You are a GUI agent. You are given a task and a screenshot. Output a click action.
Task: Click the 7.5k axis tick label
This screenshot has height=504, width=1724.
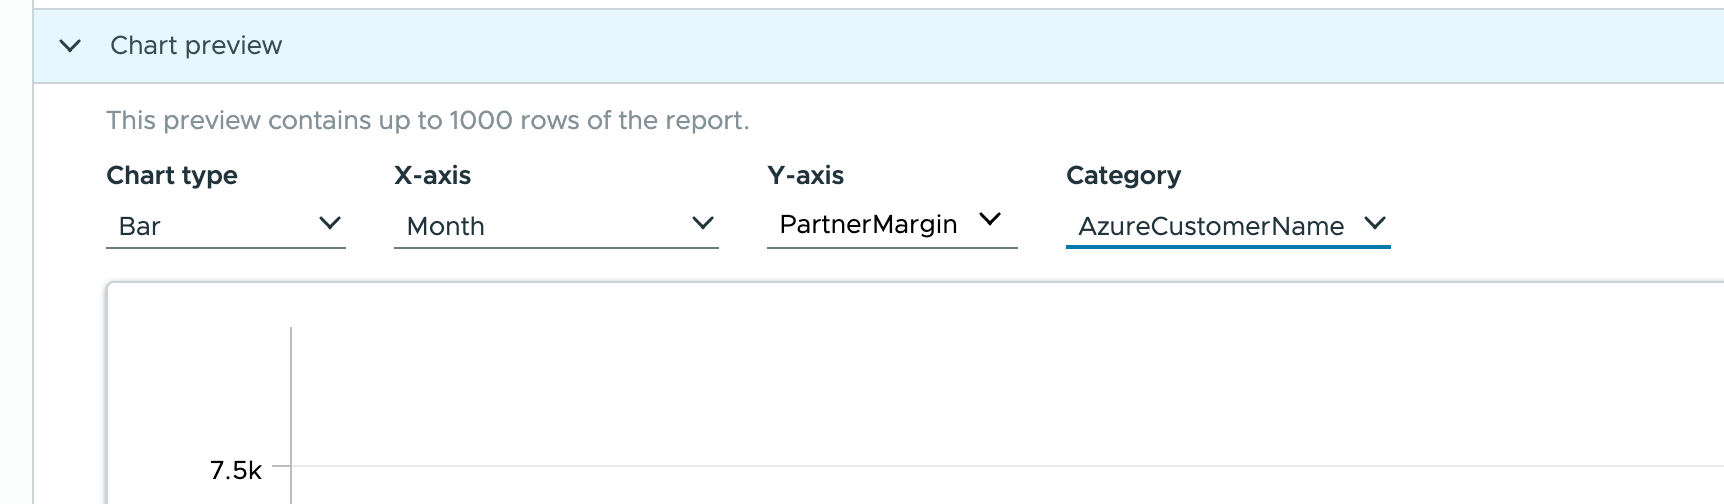click(236, 470)
